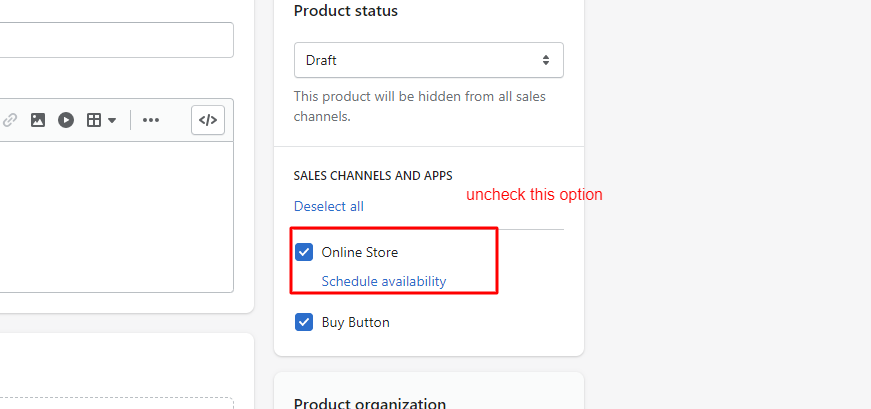Click the insert image icon
This screenshot has height=409, width=871.
point(38,120)
